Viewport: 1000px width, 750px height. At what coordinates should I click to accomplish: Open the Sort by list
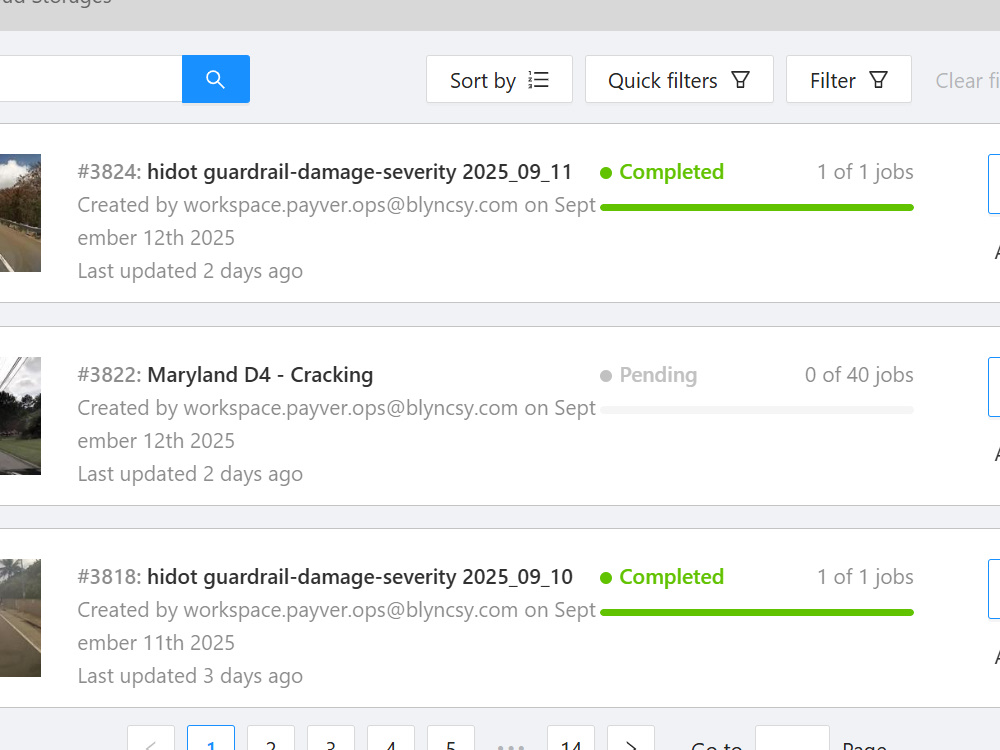pyautogui.click(x=499, y=80)
